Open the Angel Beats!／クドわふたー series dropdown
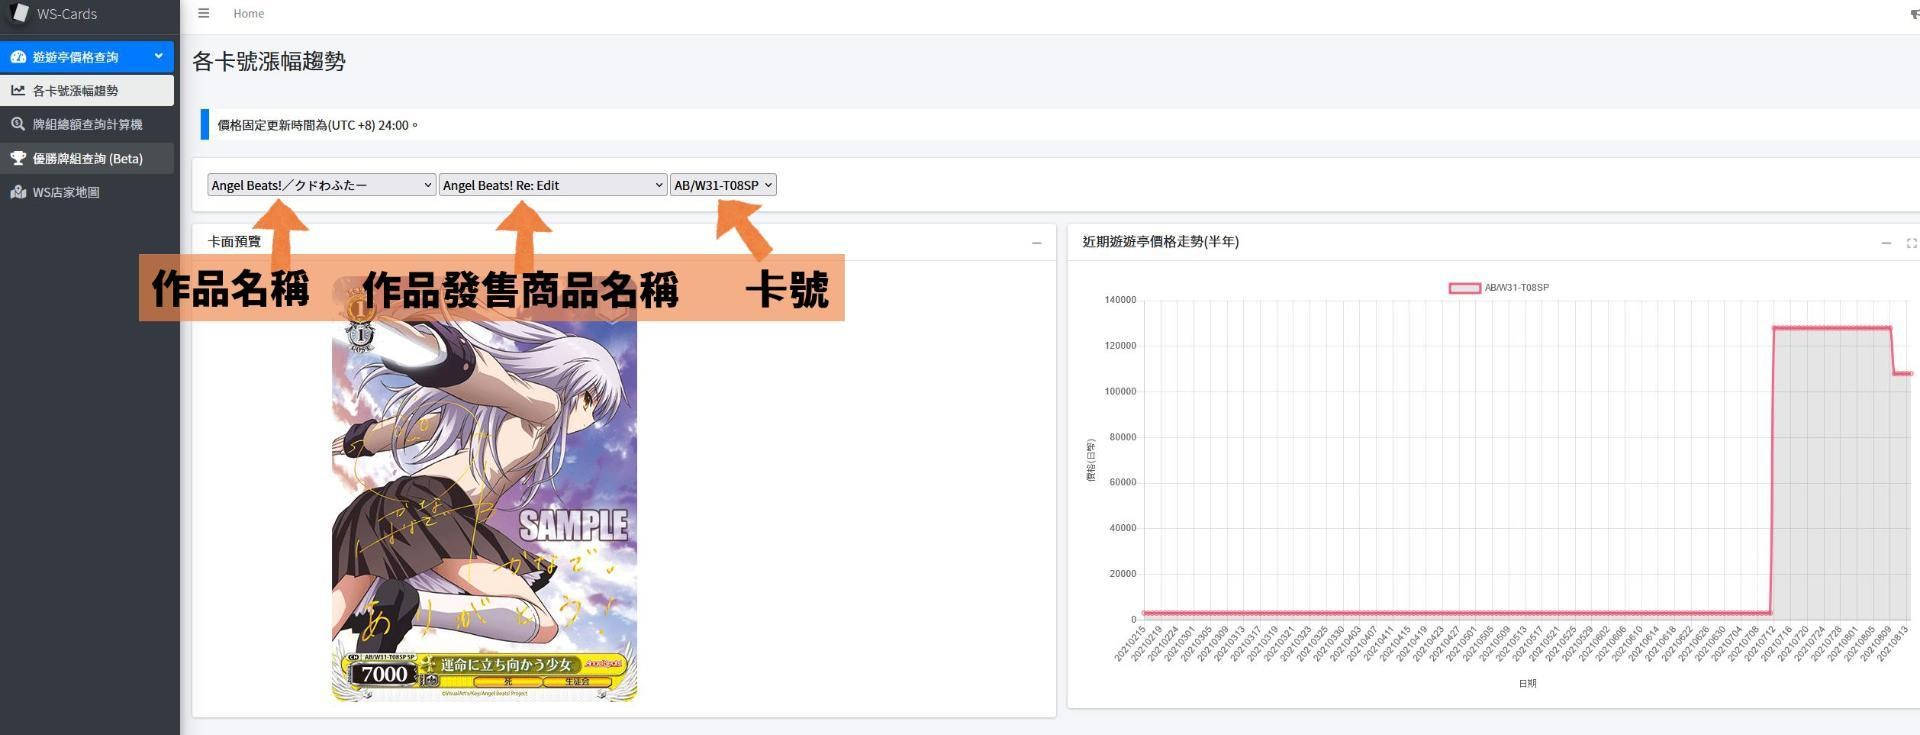1920x735 pixels. [x=321, y=185]
